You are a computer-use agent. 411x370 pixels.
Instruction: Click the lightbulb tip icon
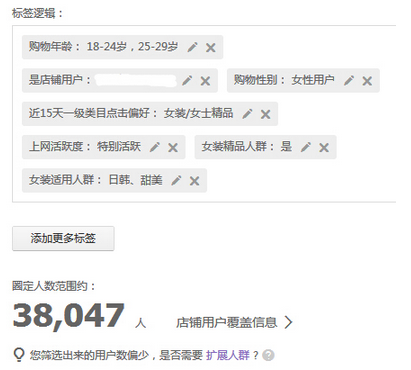(19, 355)
